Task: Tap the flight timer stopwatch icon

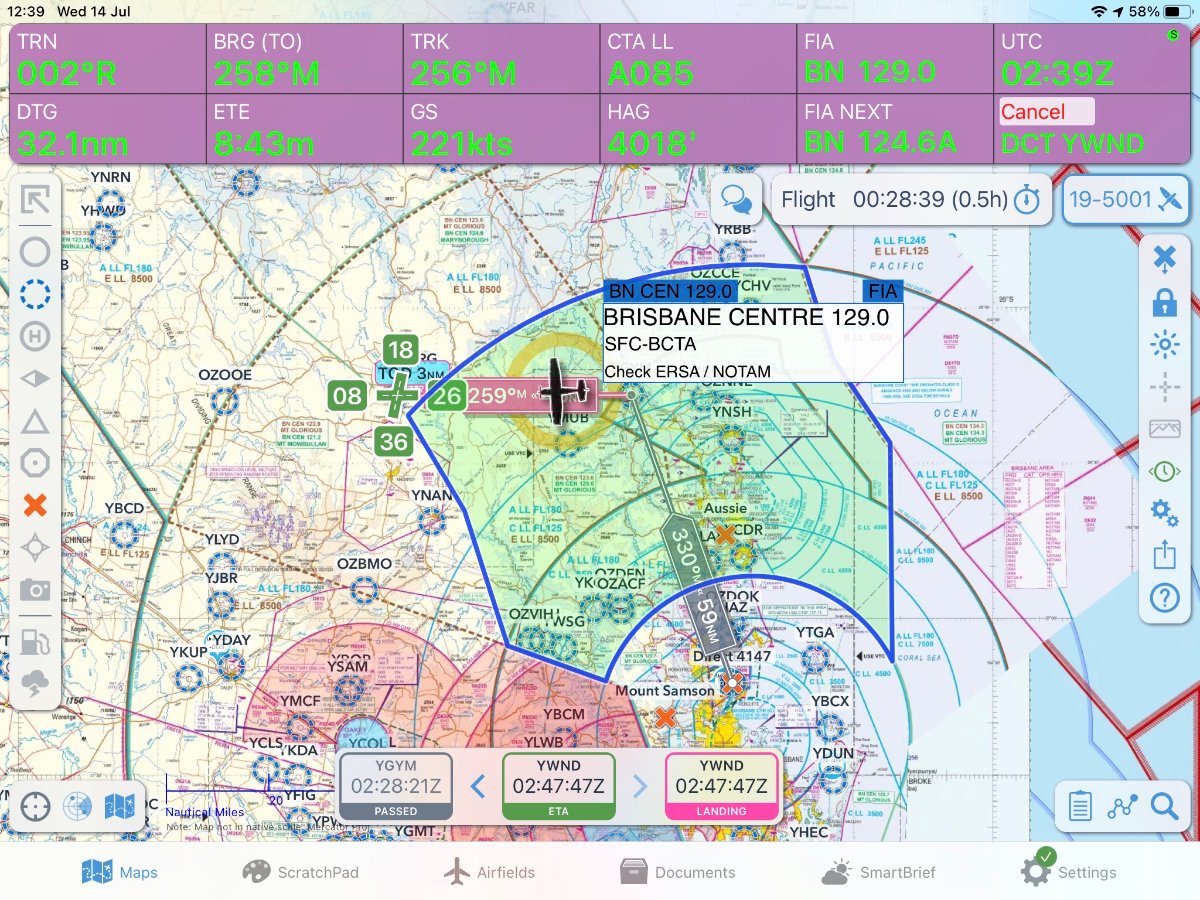Action: pos(1027,200)
